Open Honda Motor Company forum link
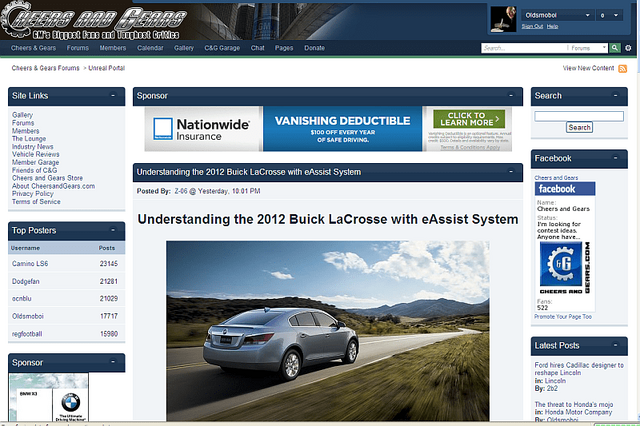 point(578,412)
